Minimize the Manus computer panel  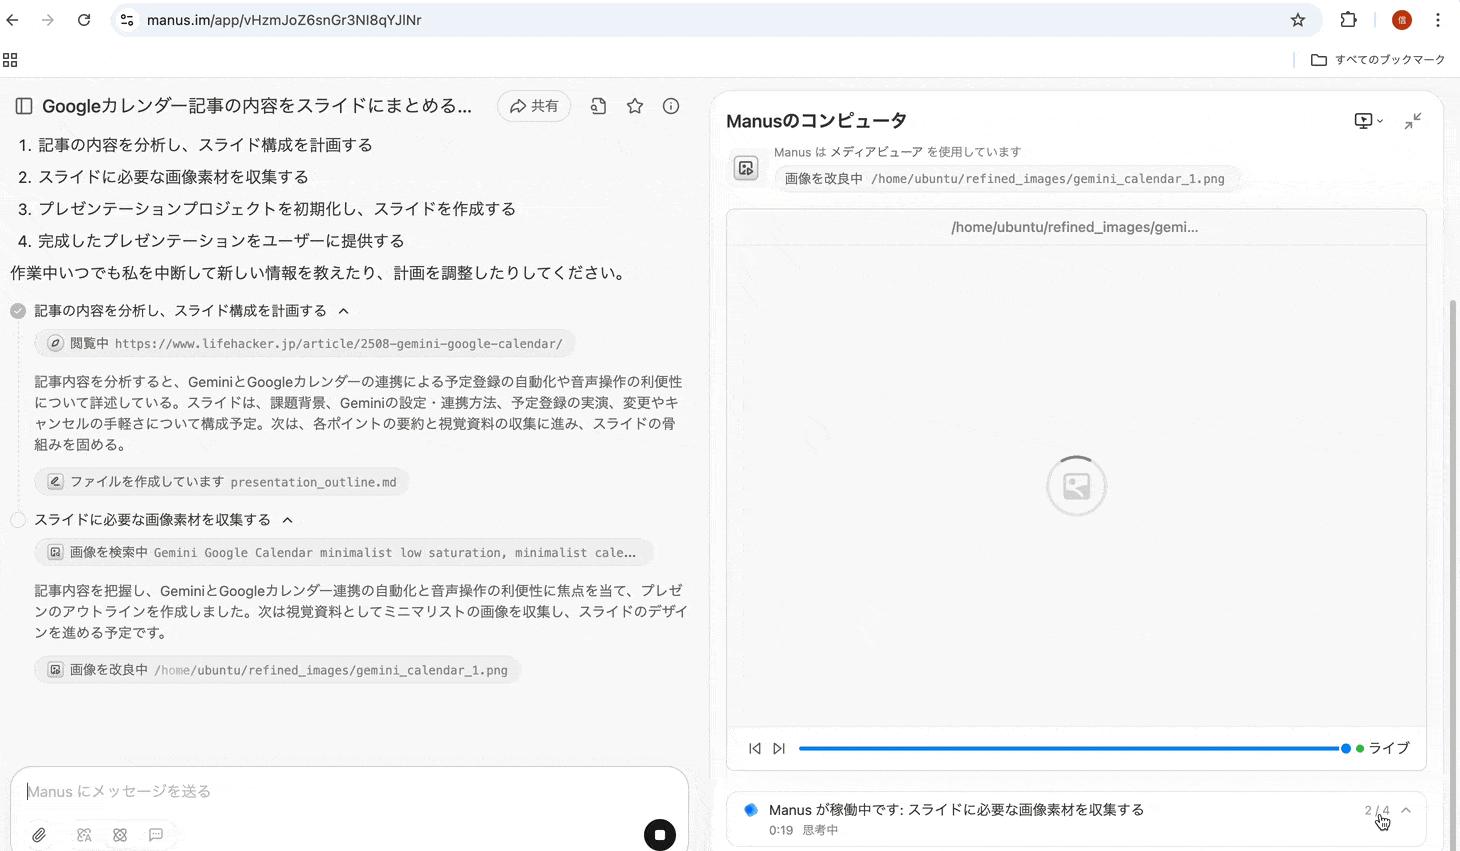click(x=1412, y=121)
